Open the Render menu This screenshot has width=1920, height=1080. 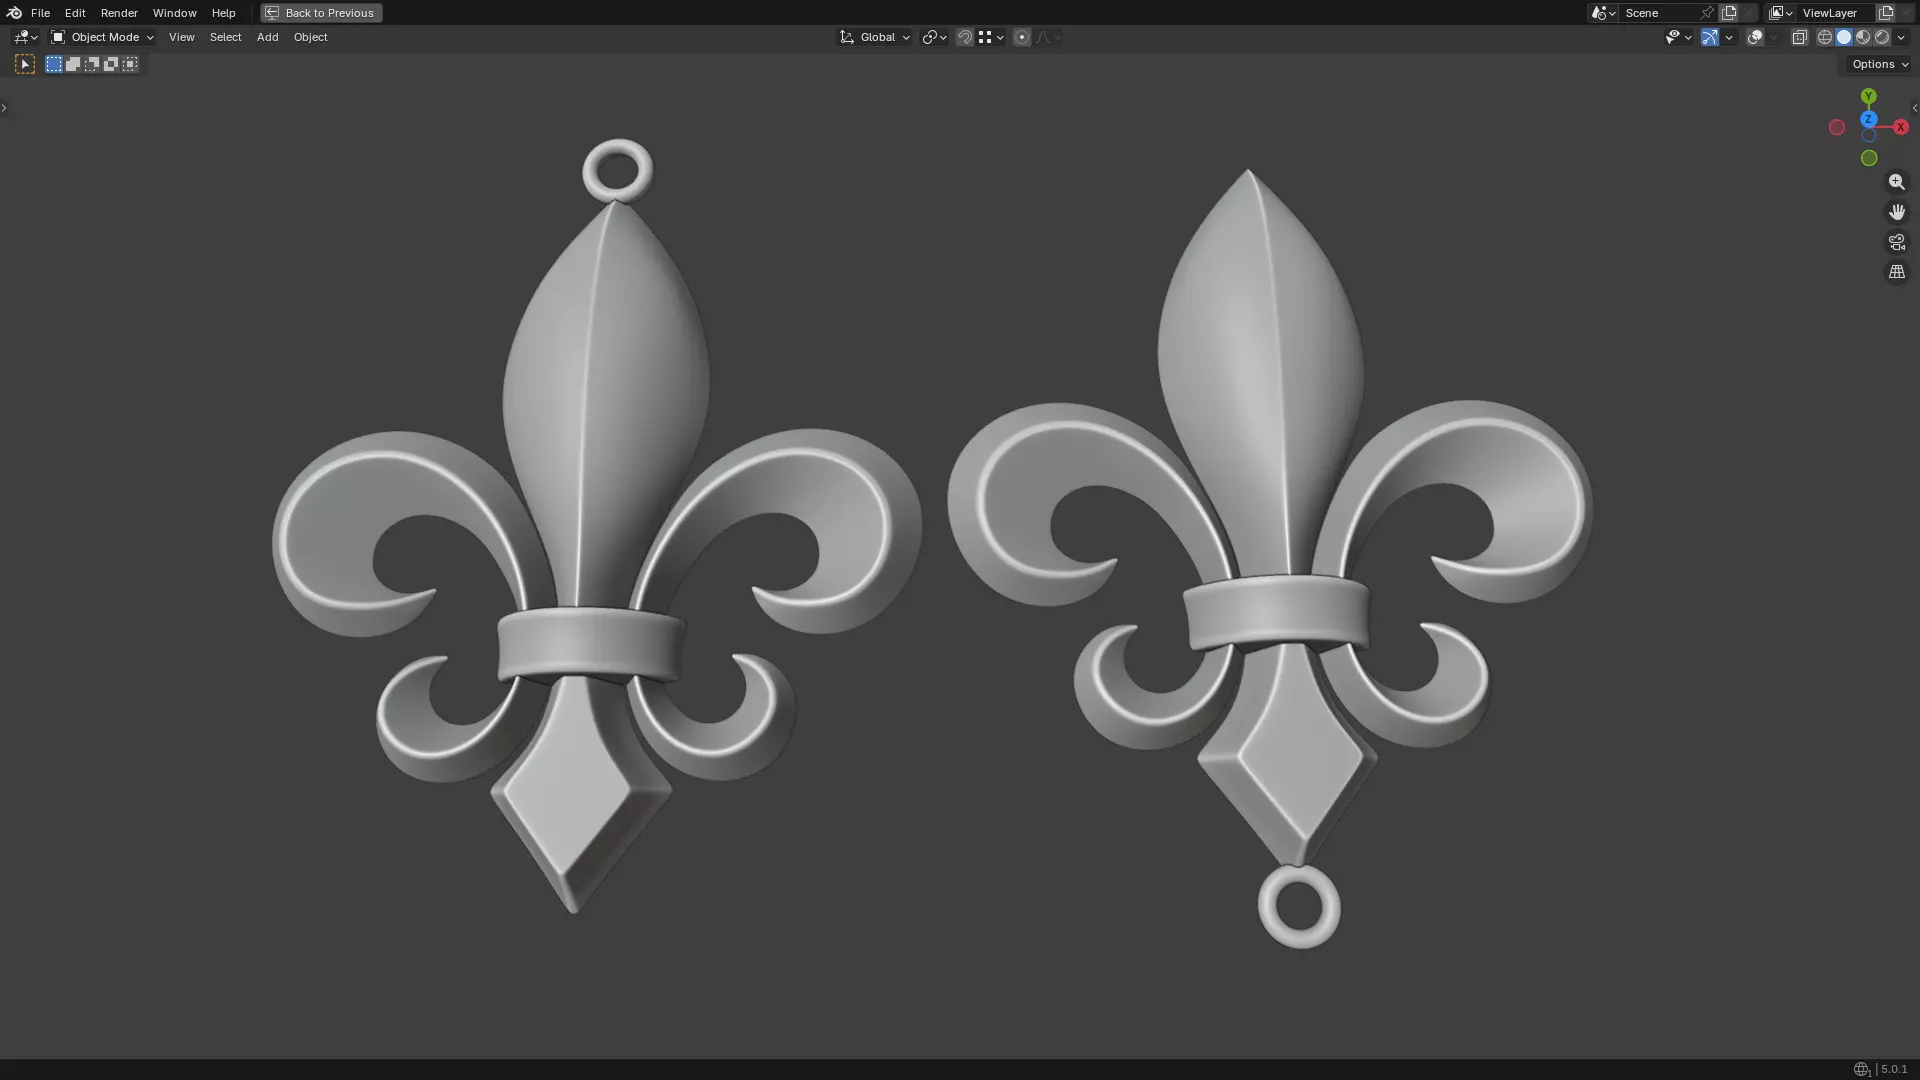[119, 13]
